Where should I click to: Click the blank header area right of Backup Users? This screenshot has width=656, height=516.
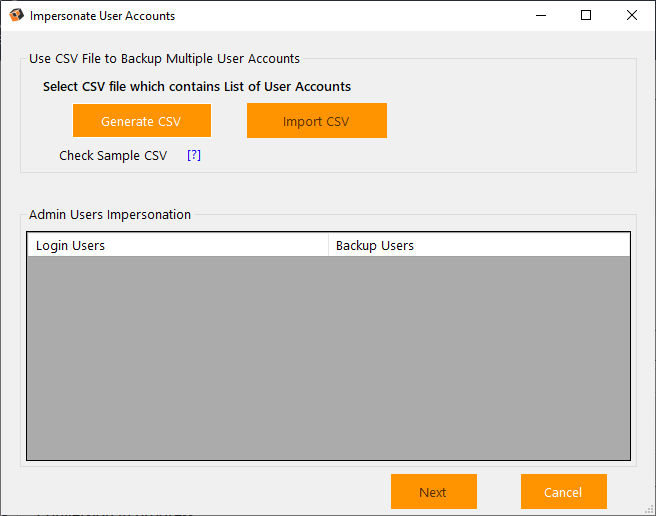540,245
